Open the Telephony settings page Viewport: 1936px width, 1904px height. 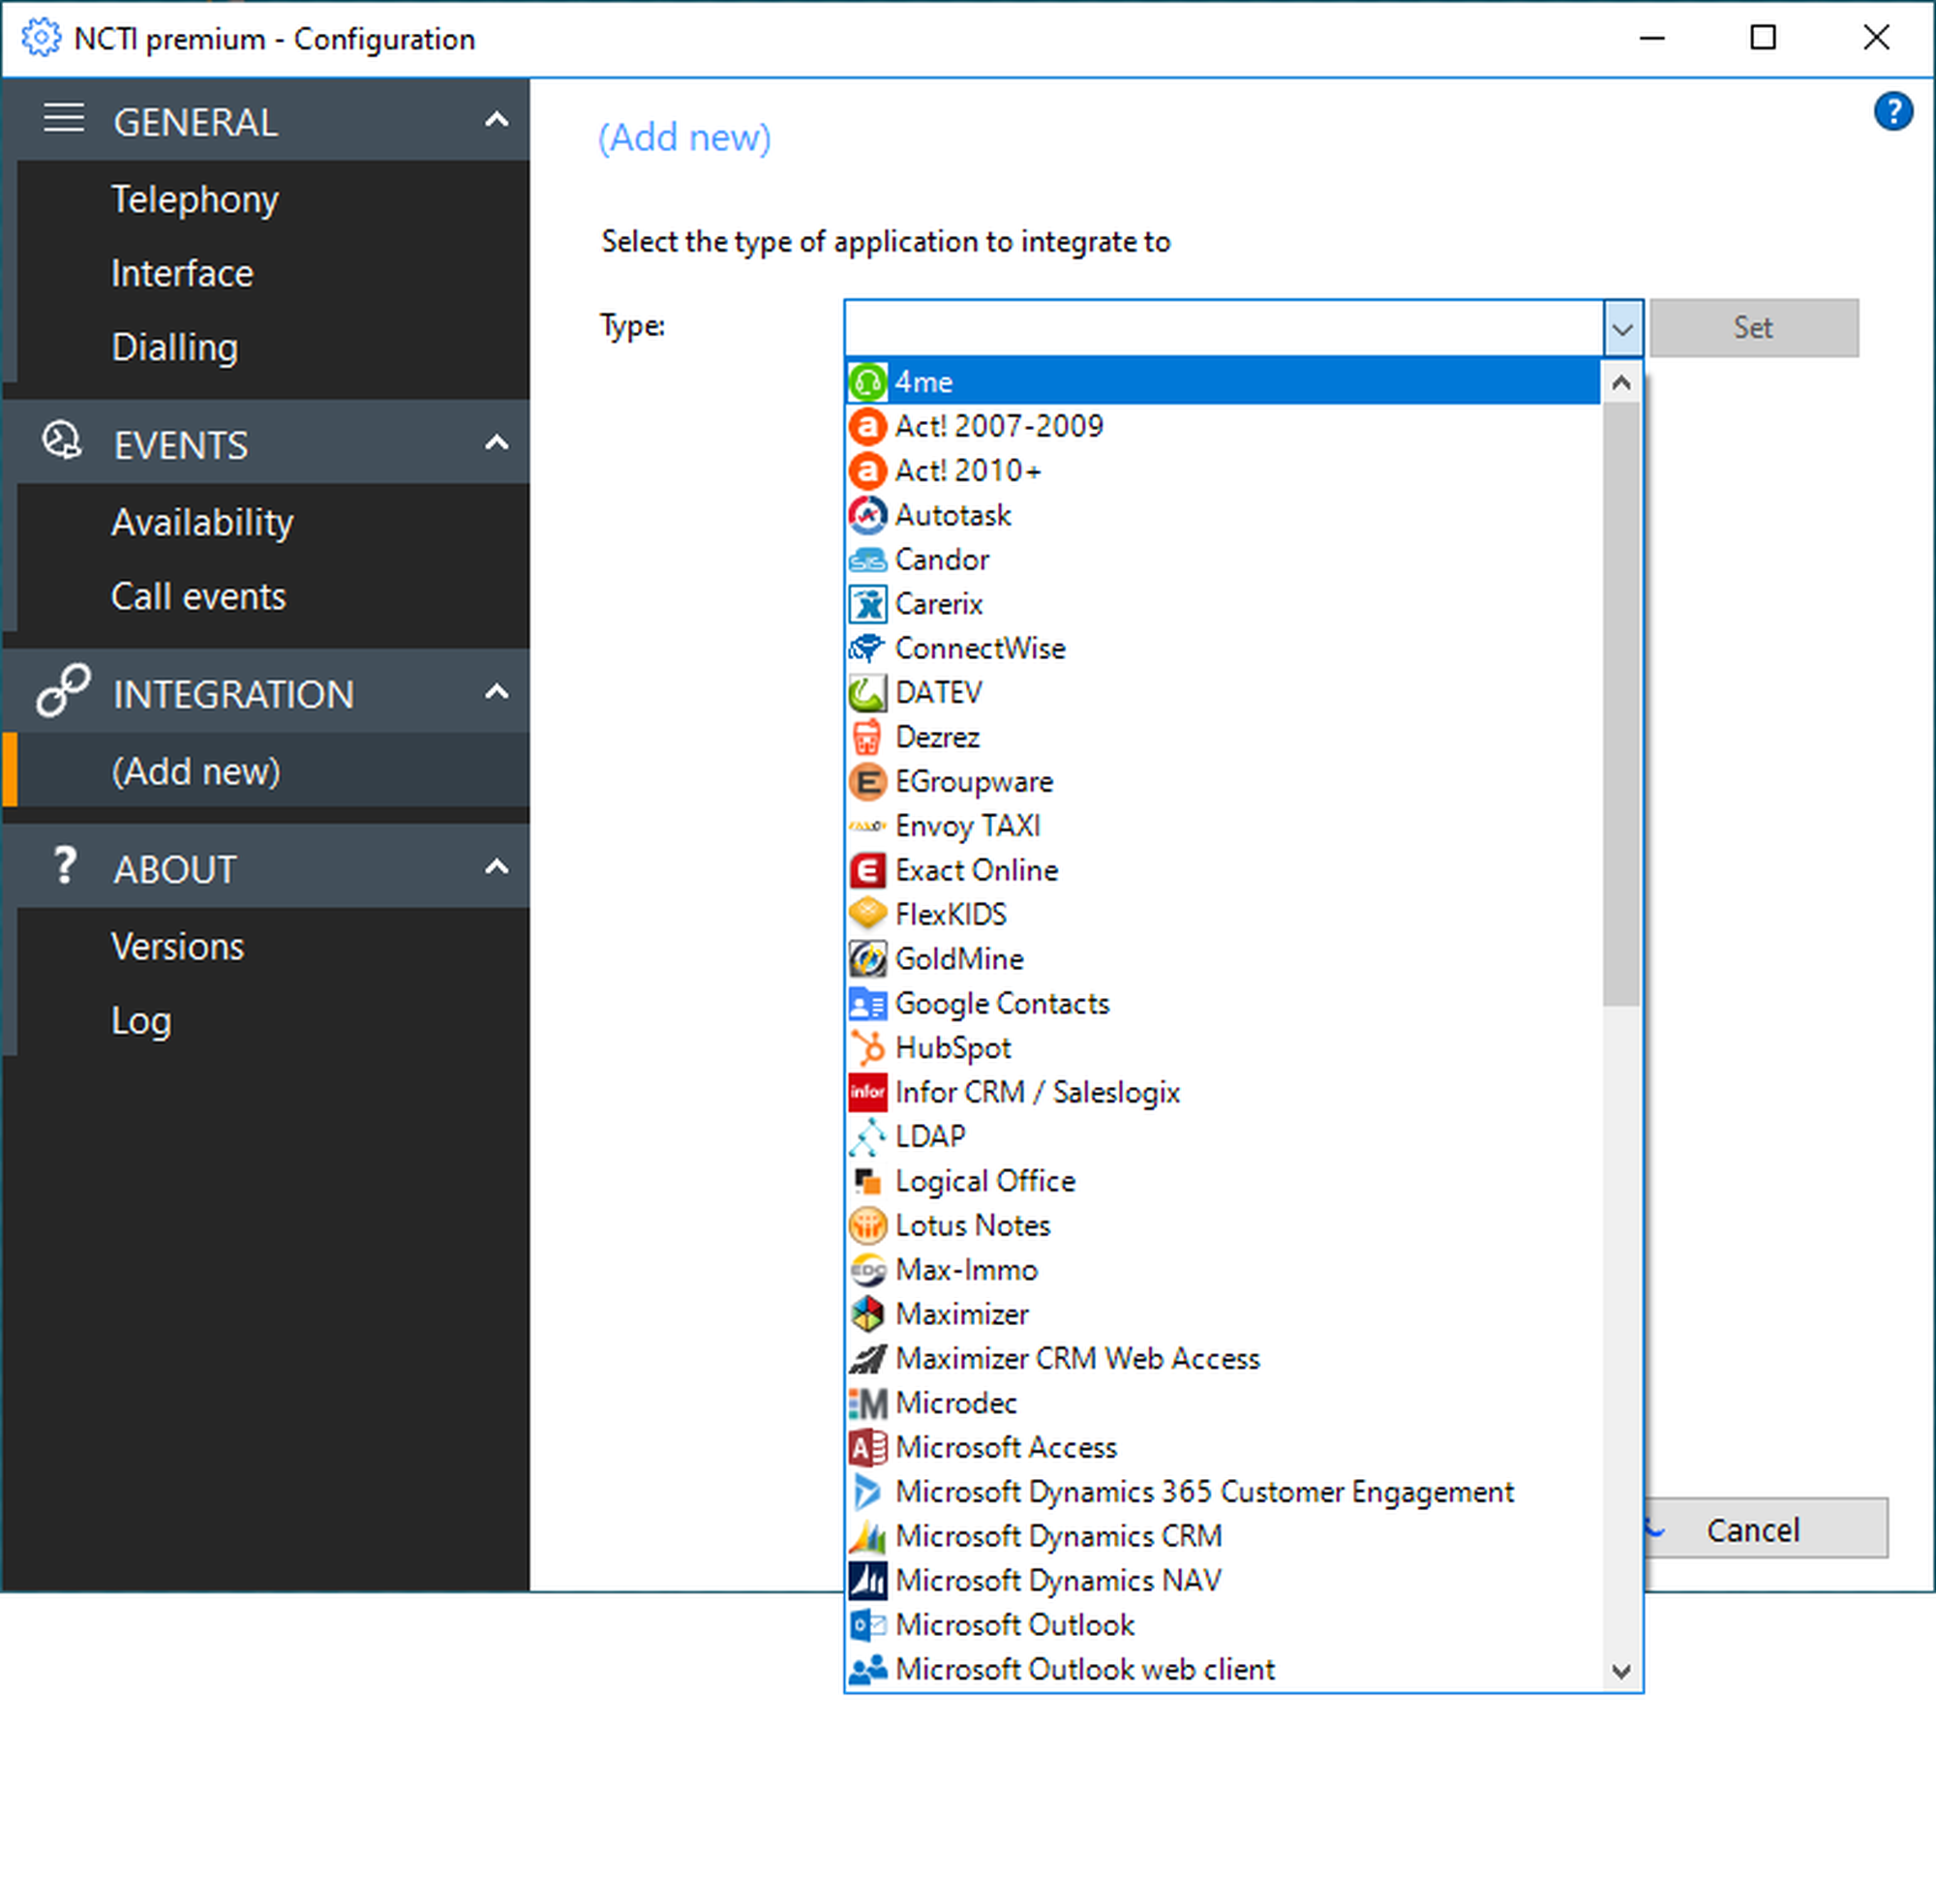pyautogui.click(x=194, y=199)
